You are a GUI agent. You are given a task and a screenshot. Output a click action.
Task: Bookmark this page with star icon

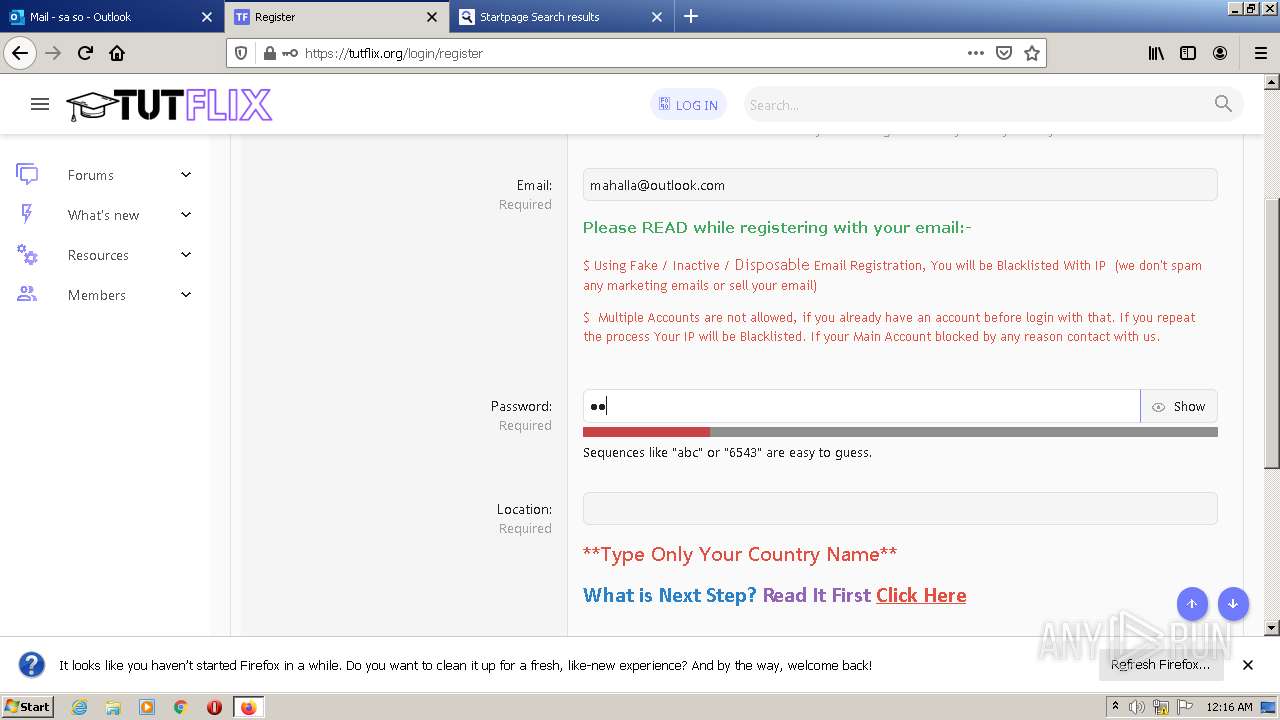tap(1032, 53)
